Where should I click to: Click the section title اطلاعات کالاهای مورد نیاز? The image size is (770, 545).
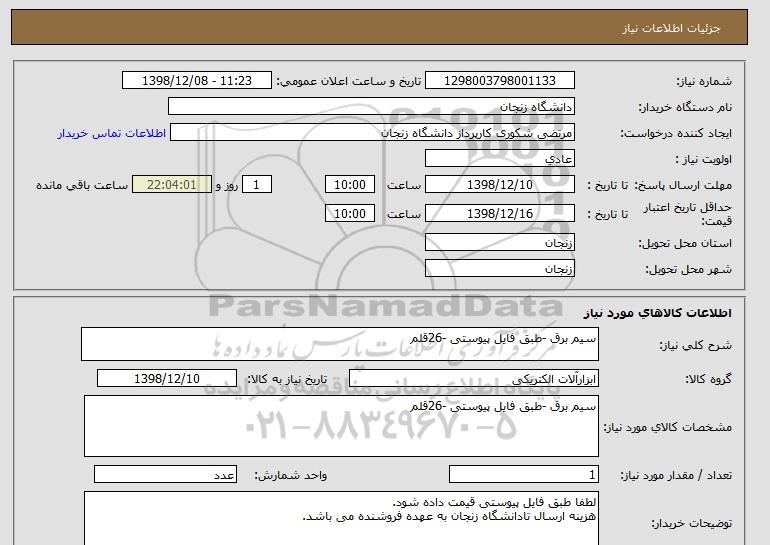pyautogui.click(x=658, y=313)
